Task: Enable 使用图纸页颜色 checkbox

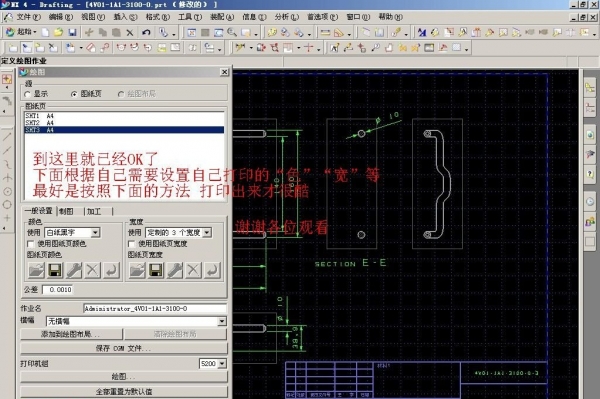Action: click(x=31, y=244)
